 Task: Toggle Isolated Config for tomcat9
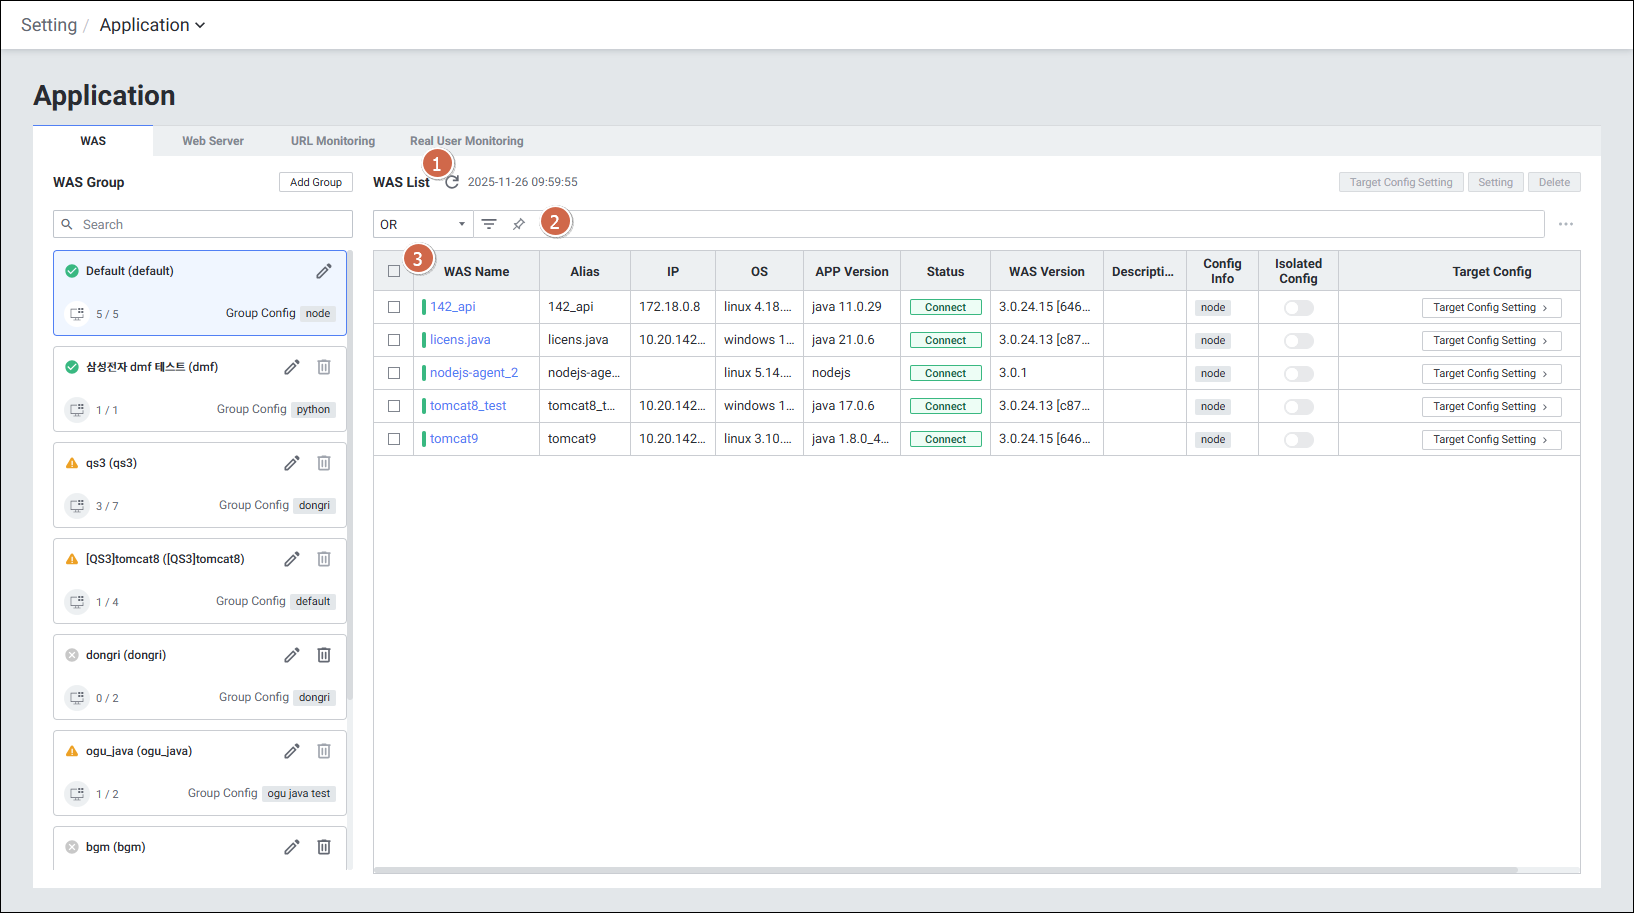(x=1298, y=440)
